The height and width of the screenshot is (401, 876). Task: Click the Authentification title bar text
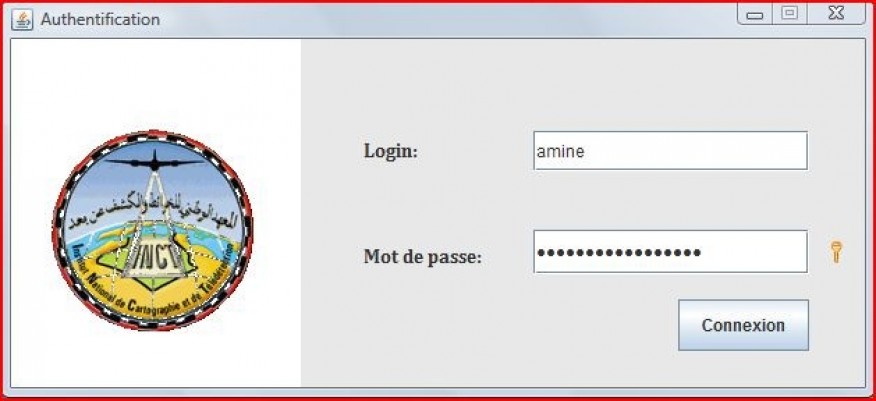pyautogui.click(x=100, y=20)
